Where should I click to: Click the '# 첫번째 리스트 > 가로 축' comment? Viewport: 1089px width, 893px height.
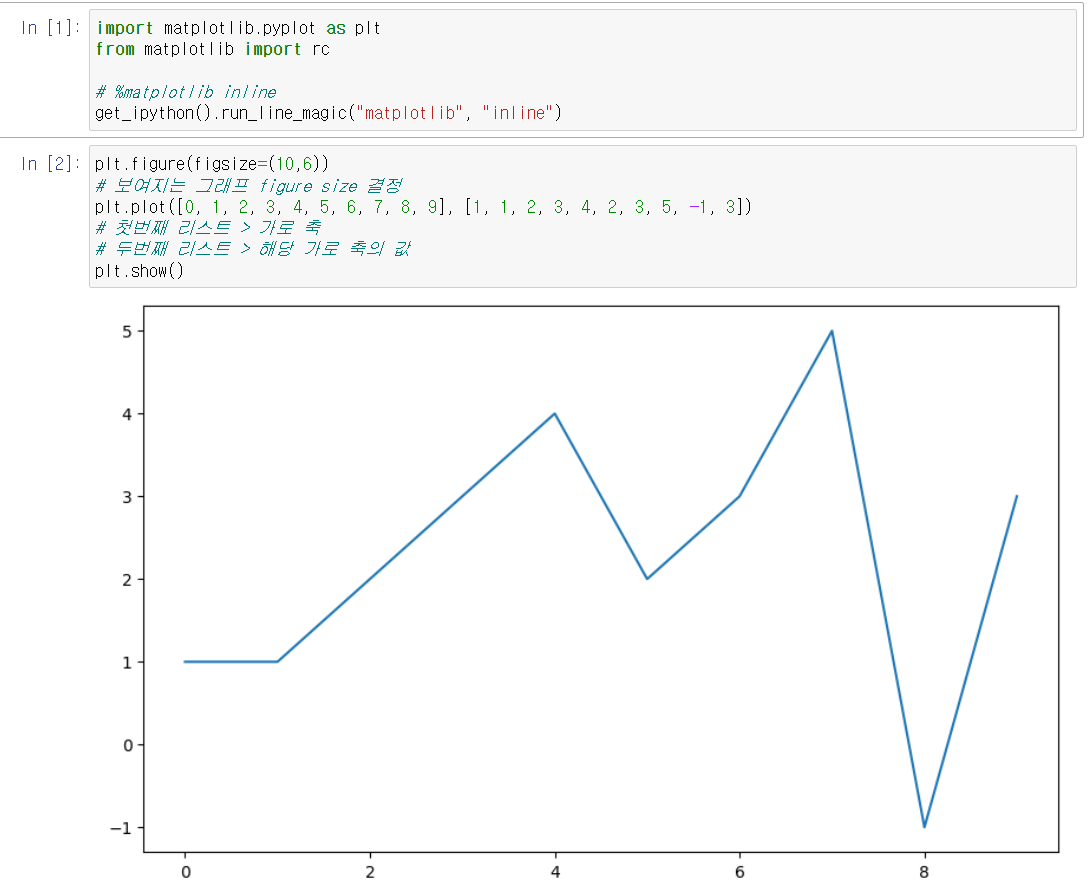[208, 228]
